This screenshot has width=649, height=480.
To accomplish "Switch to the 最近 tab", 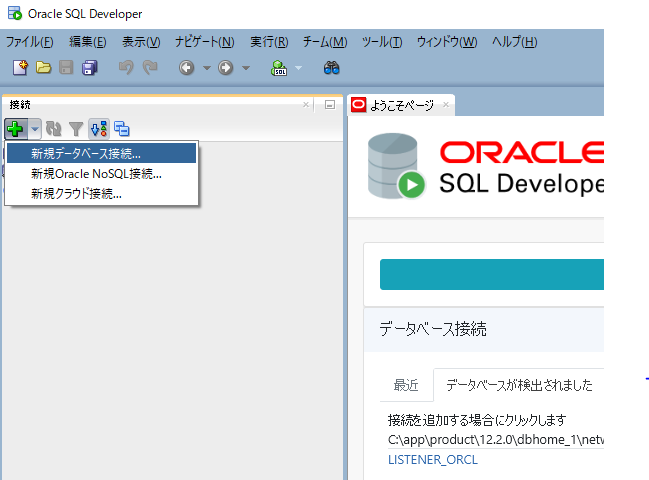I will point(406,385).
